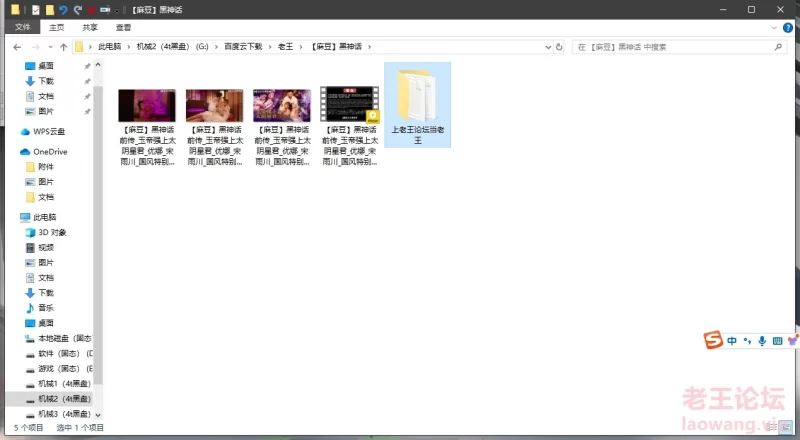
Task: Click the pin icon next to pinned 桌面
Action: coord(87,66)
